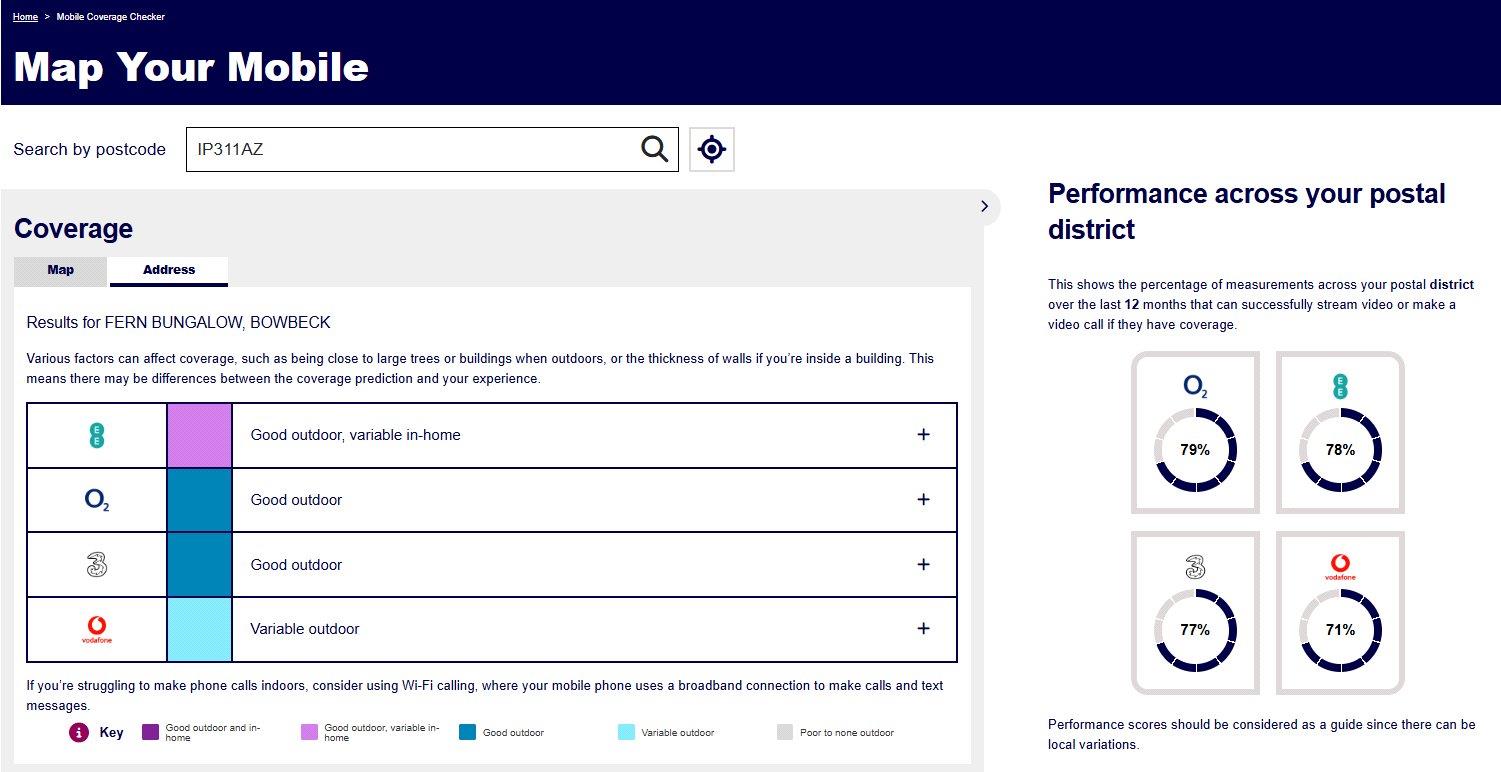Click the 'Poor to none outdoor' key label
This screenshot has height=772, width=1501.
(x=847, y=733)
